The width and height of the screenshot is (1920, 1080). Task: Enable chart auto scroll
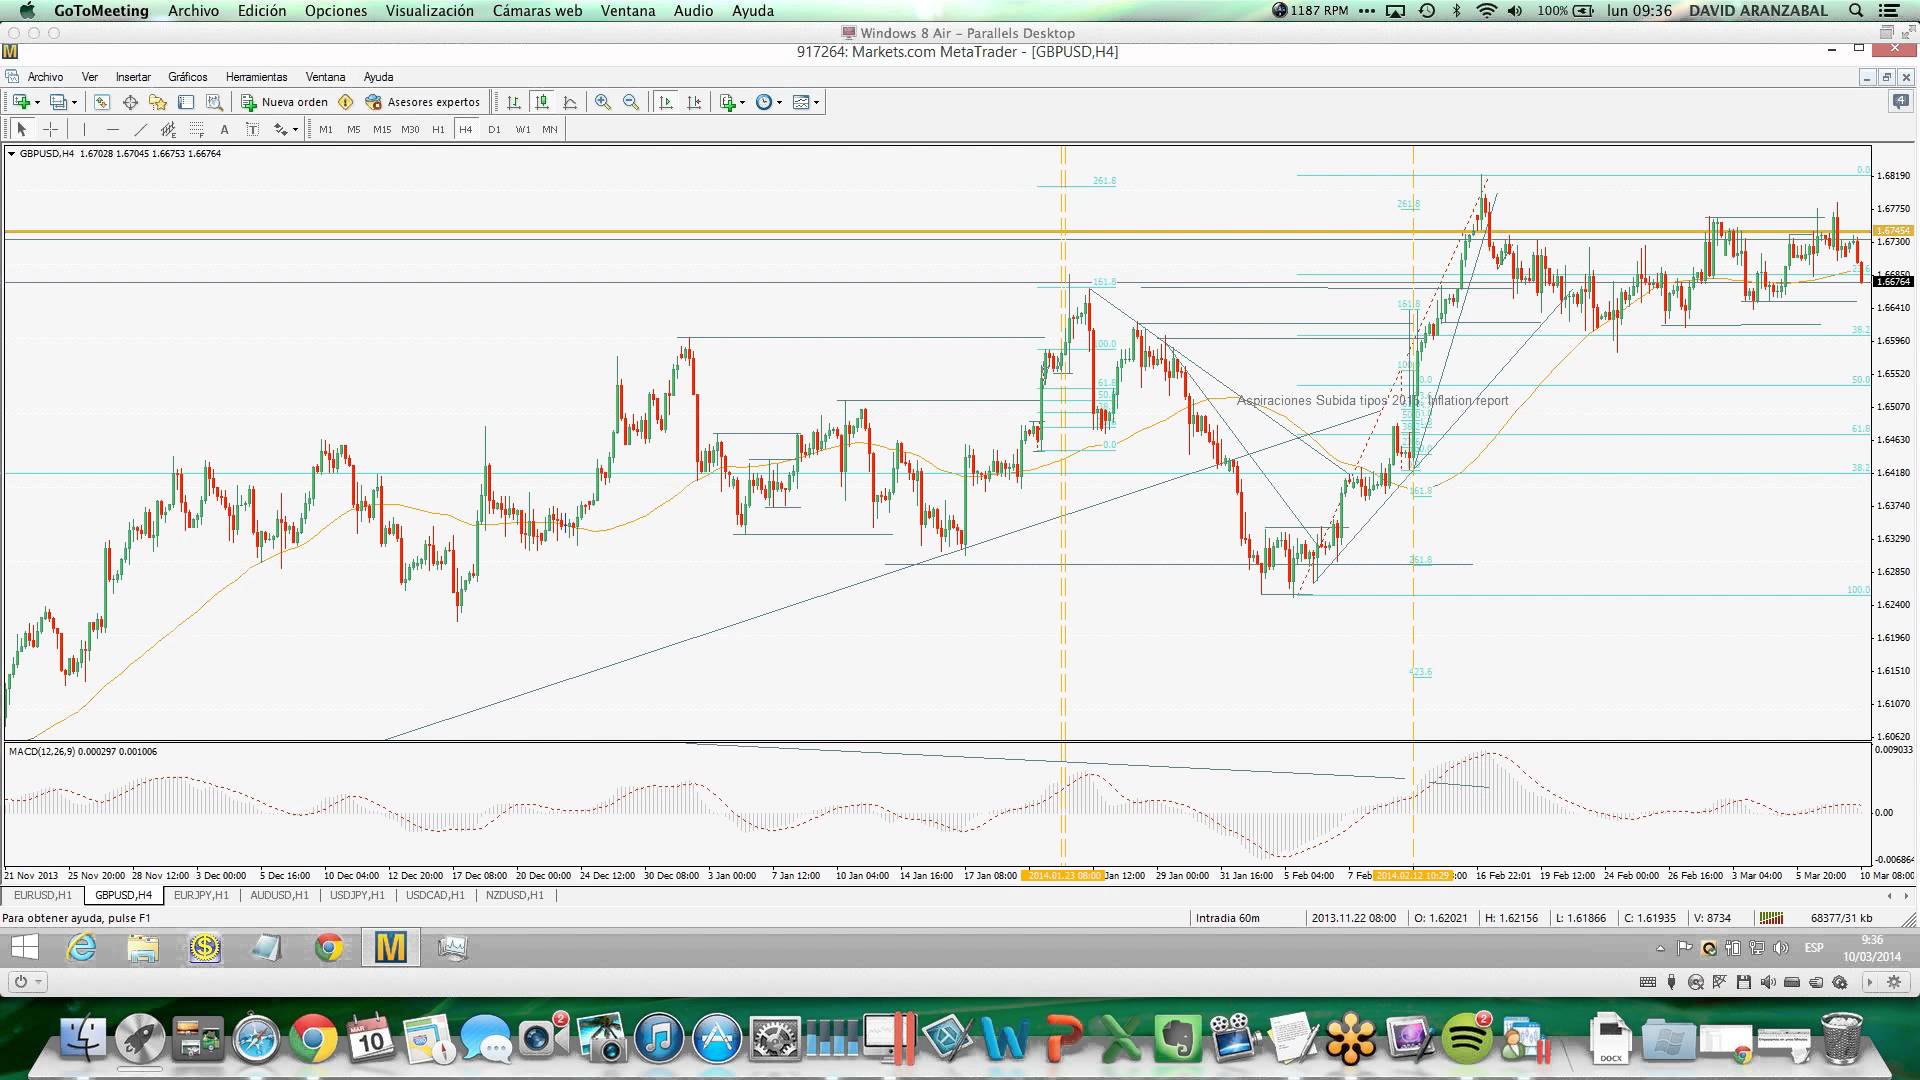click(666, 102)
